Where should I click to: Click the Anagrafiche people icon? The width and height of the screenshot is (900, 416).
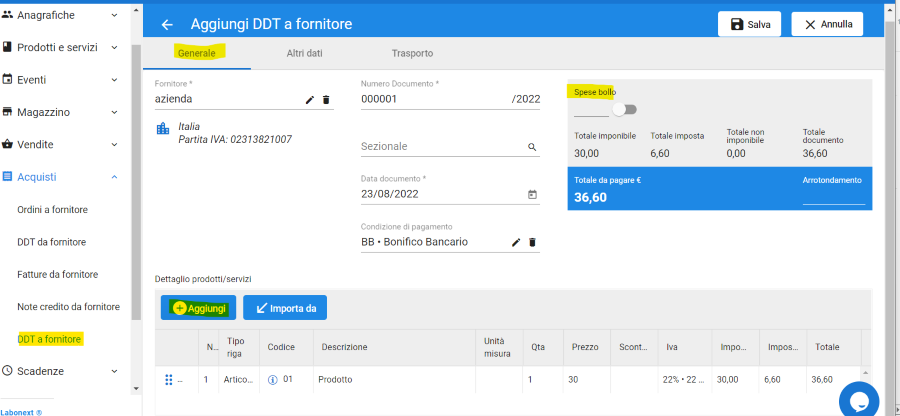click(x=7, y=15)
